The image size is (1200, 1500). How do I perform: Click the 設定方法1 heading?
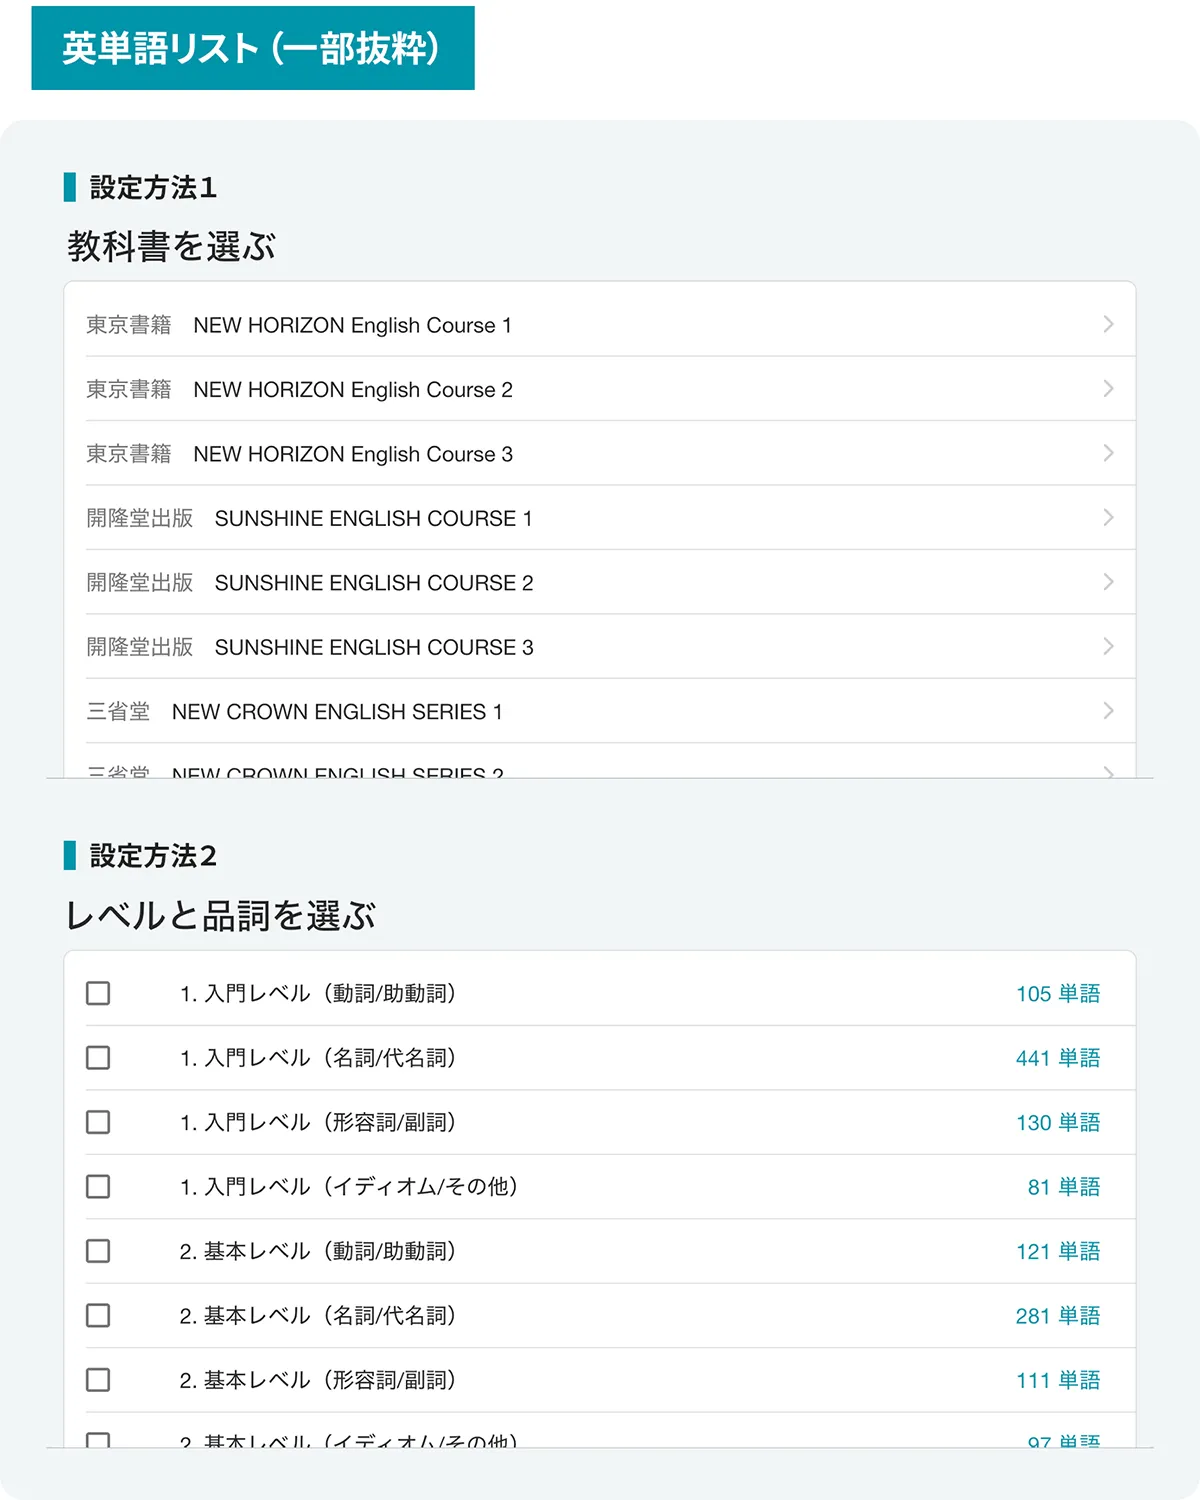153,187
